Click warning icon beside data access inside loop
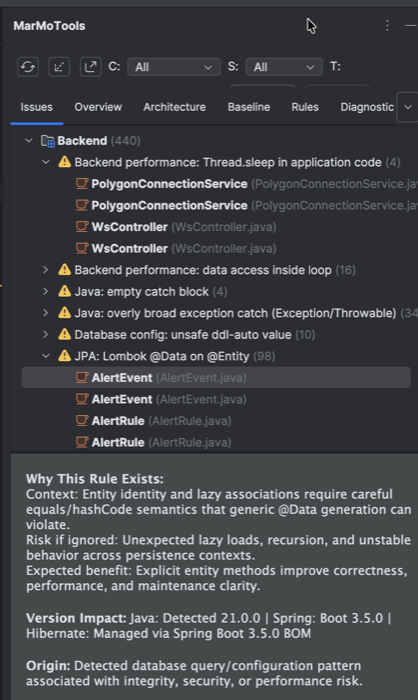 [65, 270]
